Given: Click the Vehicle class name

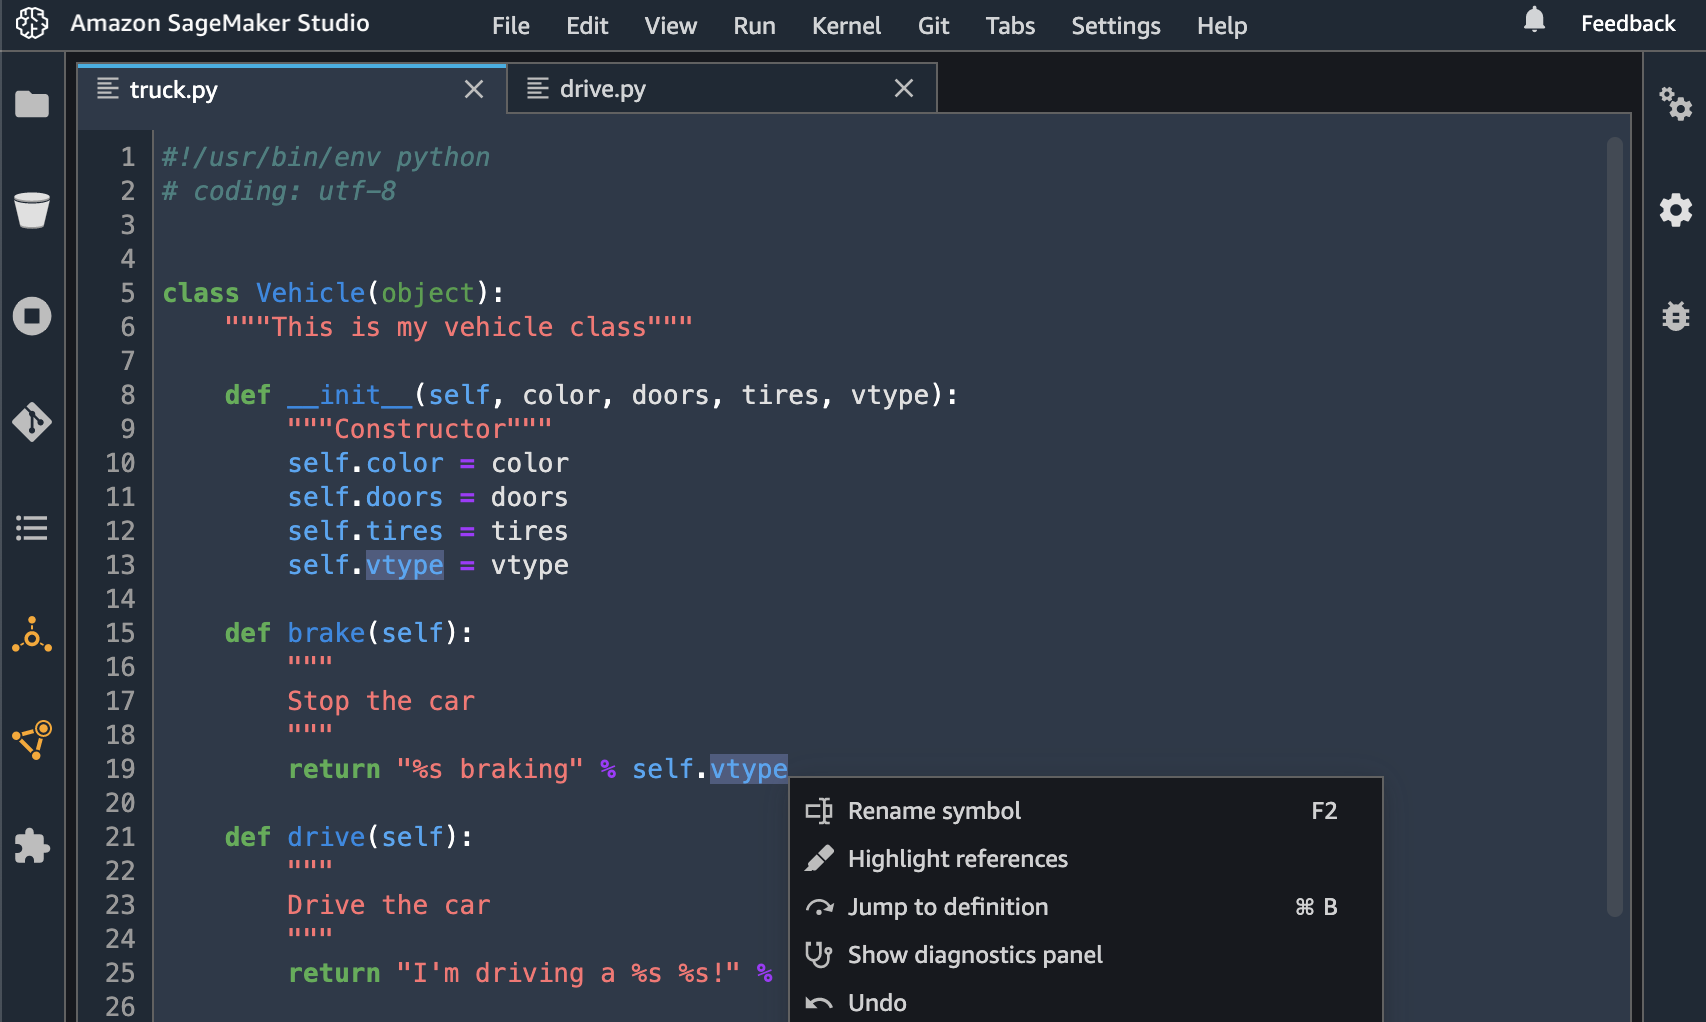Looking at the screenshot, I should click(x=311, y=293).
